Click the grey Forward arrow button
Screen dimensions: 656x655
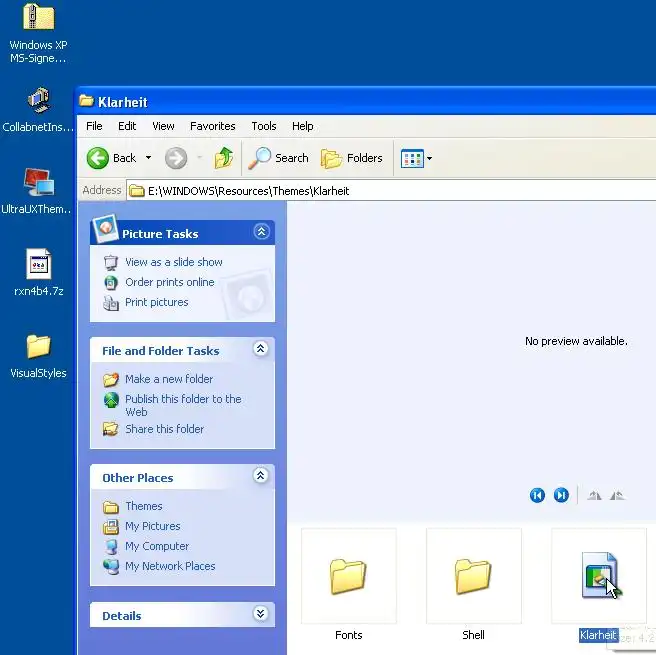(176, 158)
